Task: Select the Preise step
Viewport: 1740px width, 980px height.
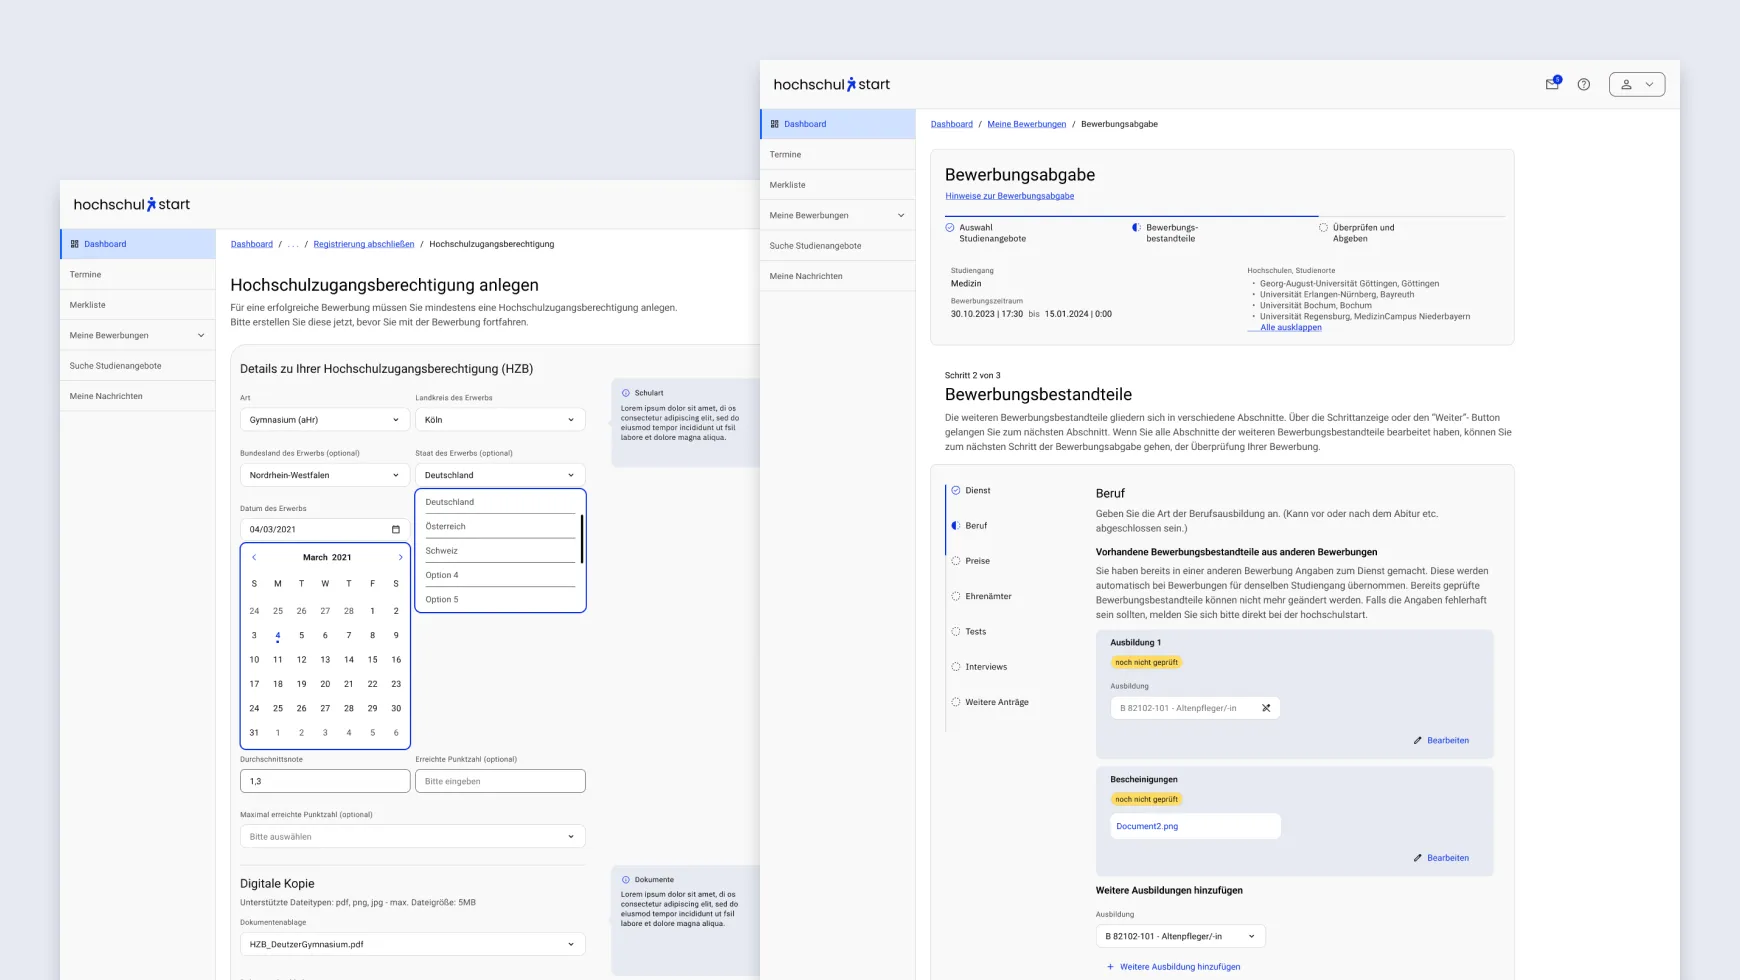Action: click(x=977, y=561)
